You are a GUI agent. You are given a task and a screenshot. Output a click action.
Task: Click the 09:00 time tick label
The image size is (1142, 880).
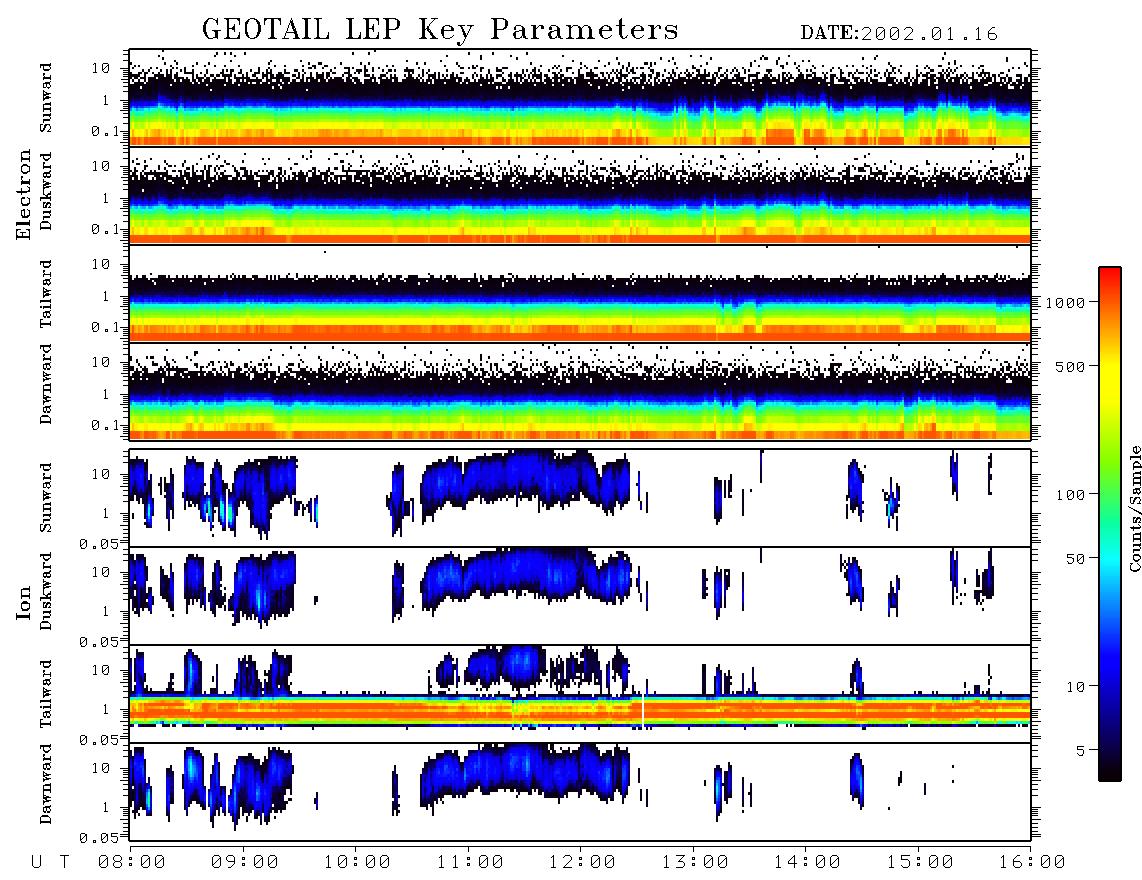tap(245, 863)
